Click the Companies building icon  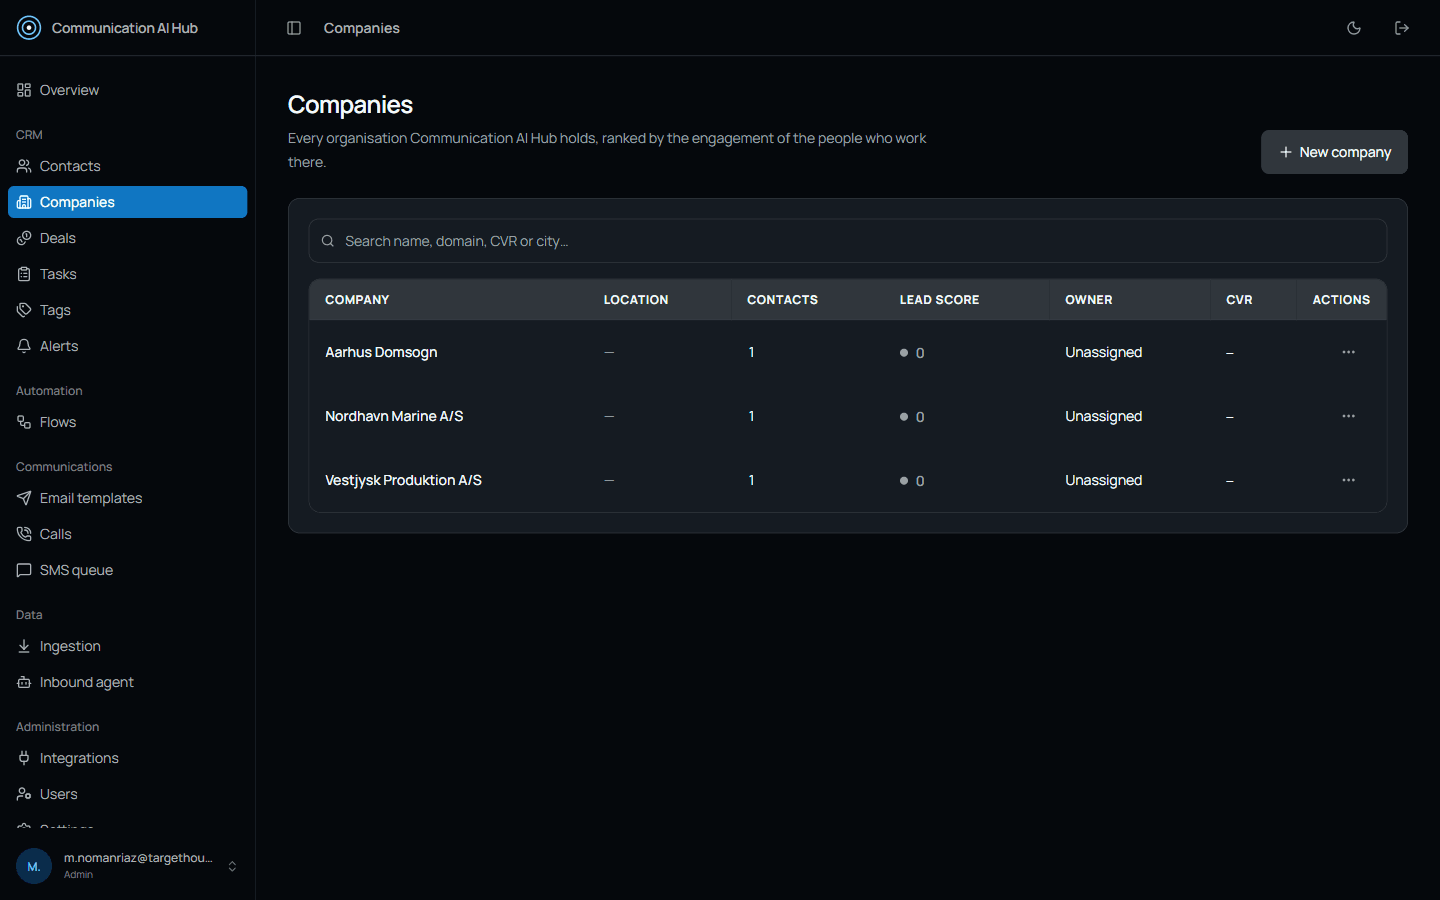tap(24, 202)
